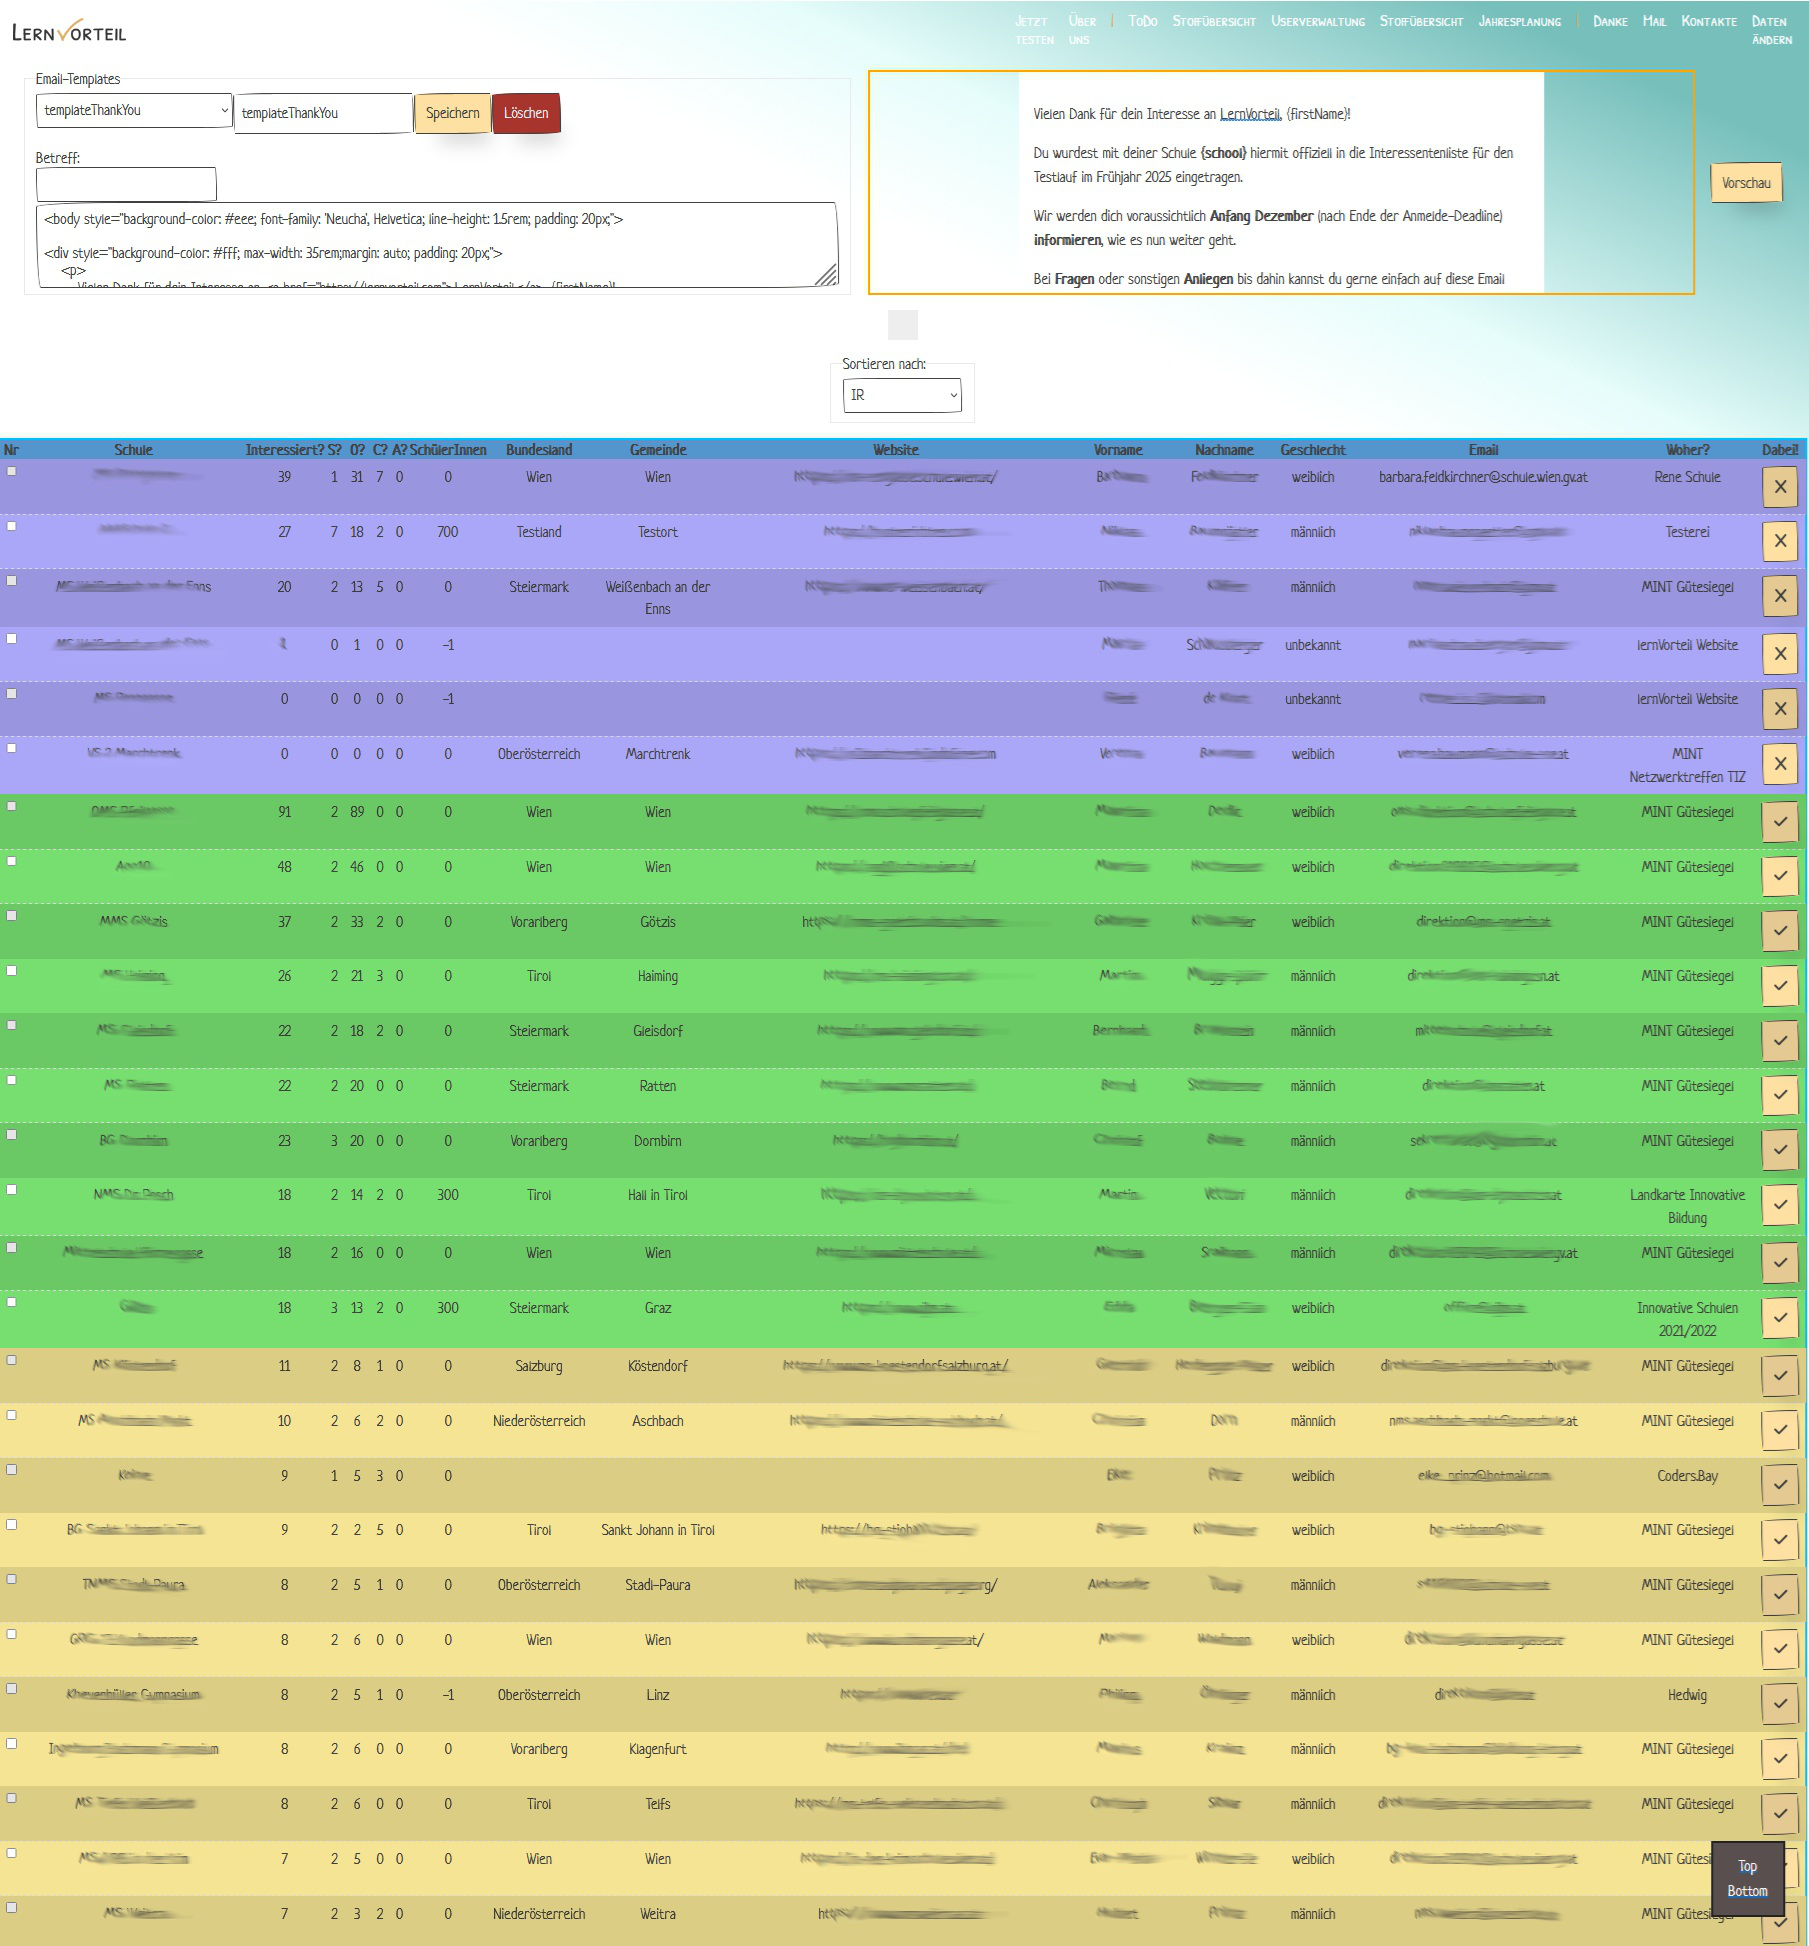This screenshot has height=1946, width=1809.
Task: Tick the checkbox of the first Wien row
Action: (x=12, y=471)
